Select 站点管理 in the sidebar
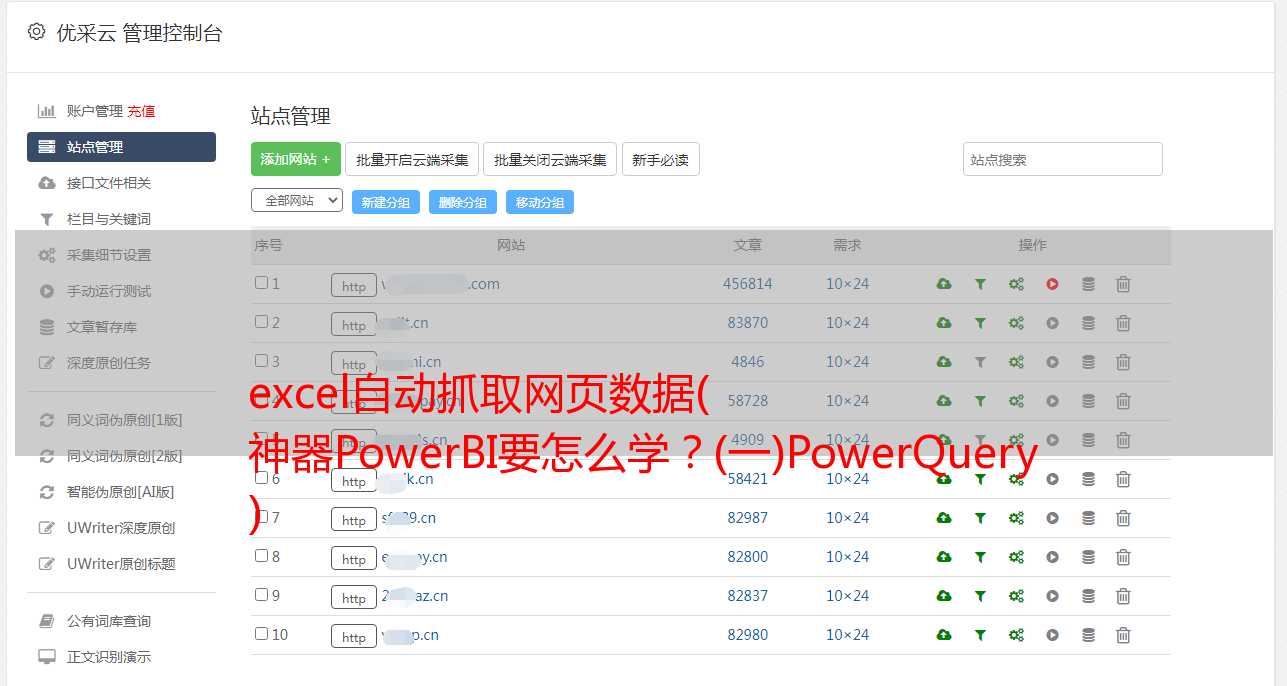1287x686 pixels. (x=121, y=147)
